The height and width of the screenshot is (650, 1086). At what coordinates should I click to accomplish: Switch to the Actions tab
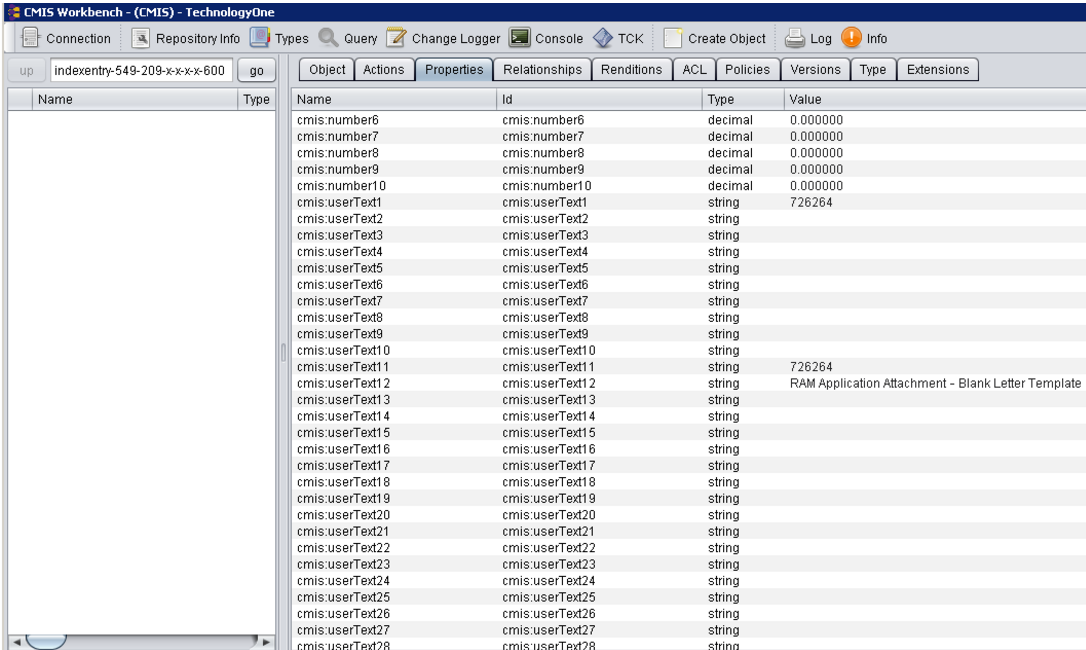pos(384,69)
